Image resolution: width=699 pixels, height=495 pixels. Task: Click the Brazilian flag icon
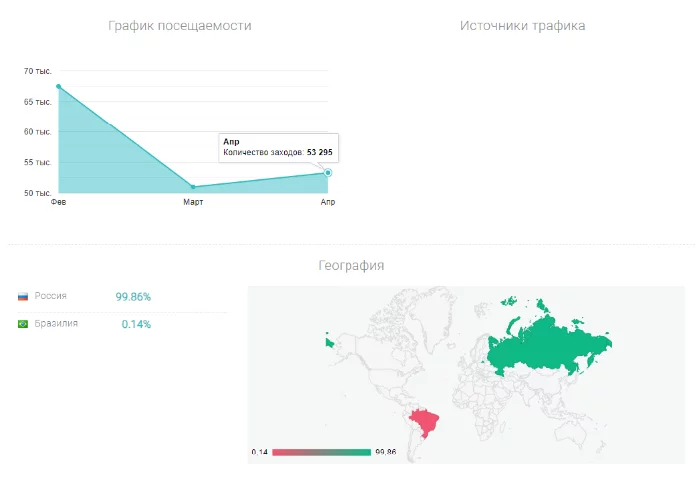[x=22, y=324]
